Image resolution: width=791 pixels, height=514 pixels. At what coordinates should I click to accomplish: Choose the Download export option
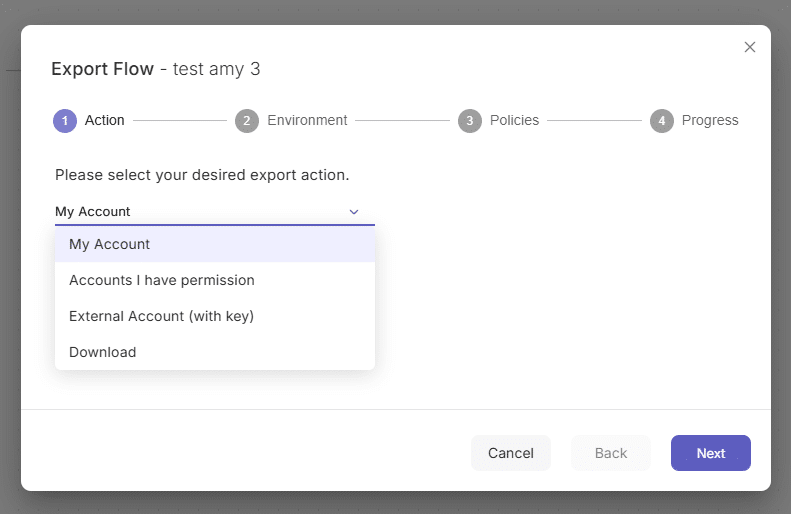coord(215,352)
